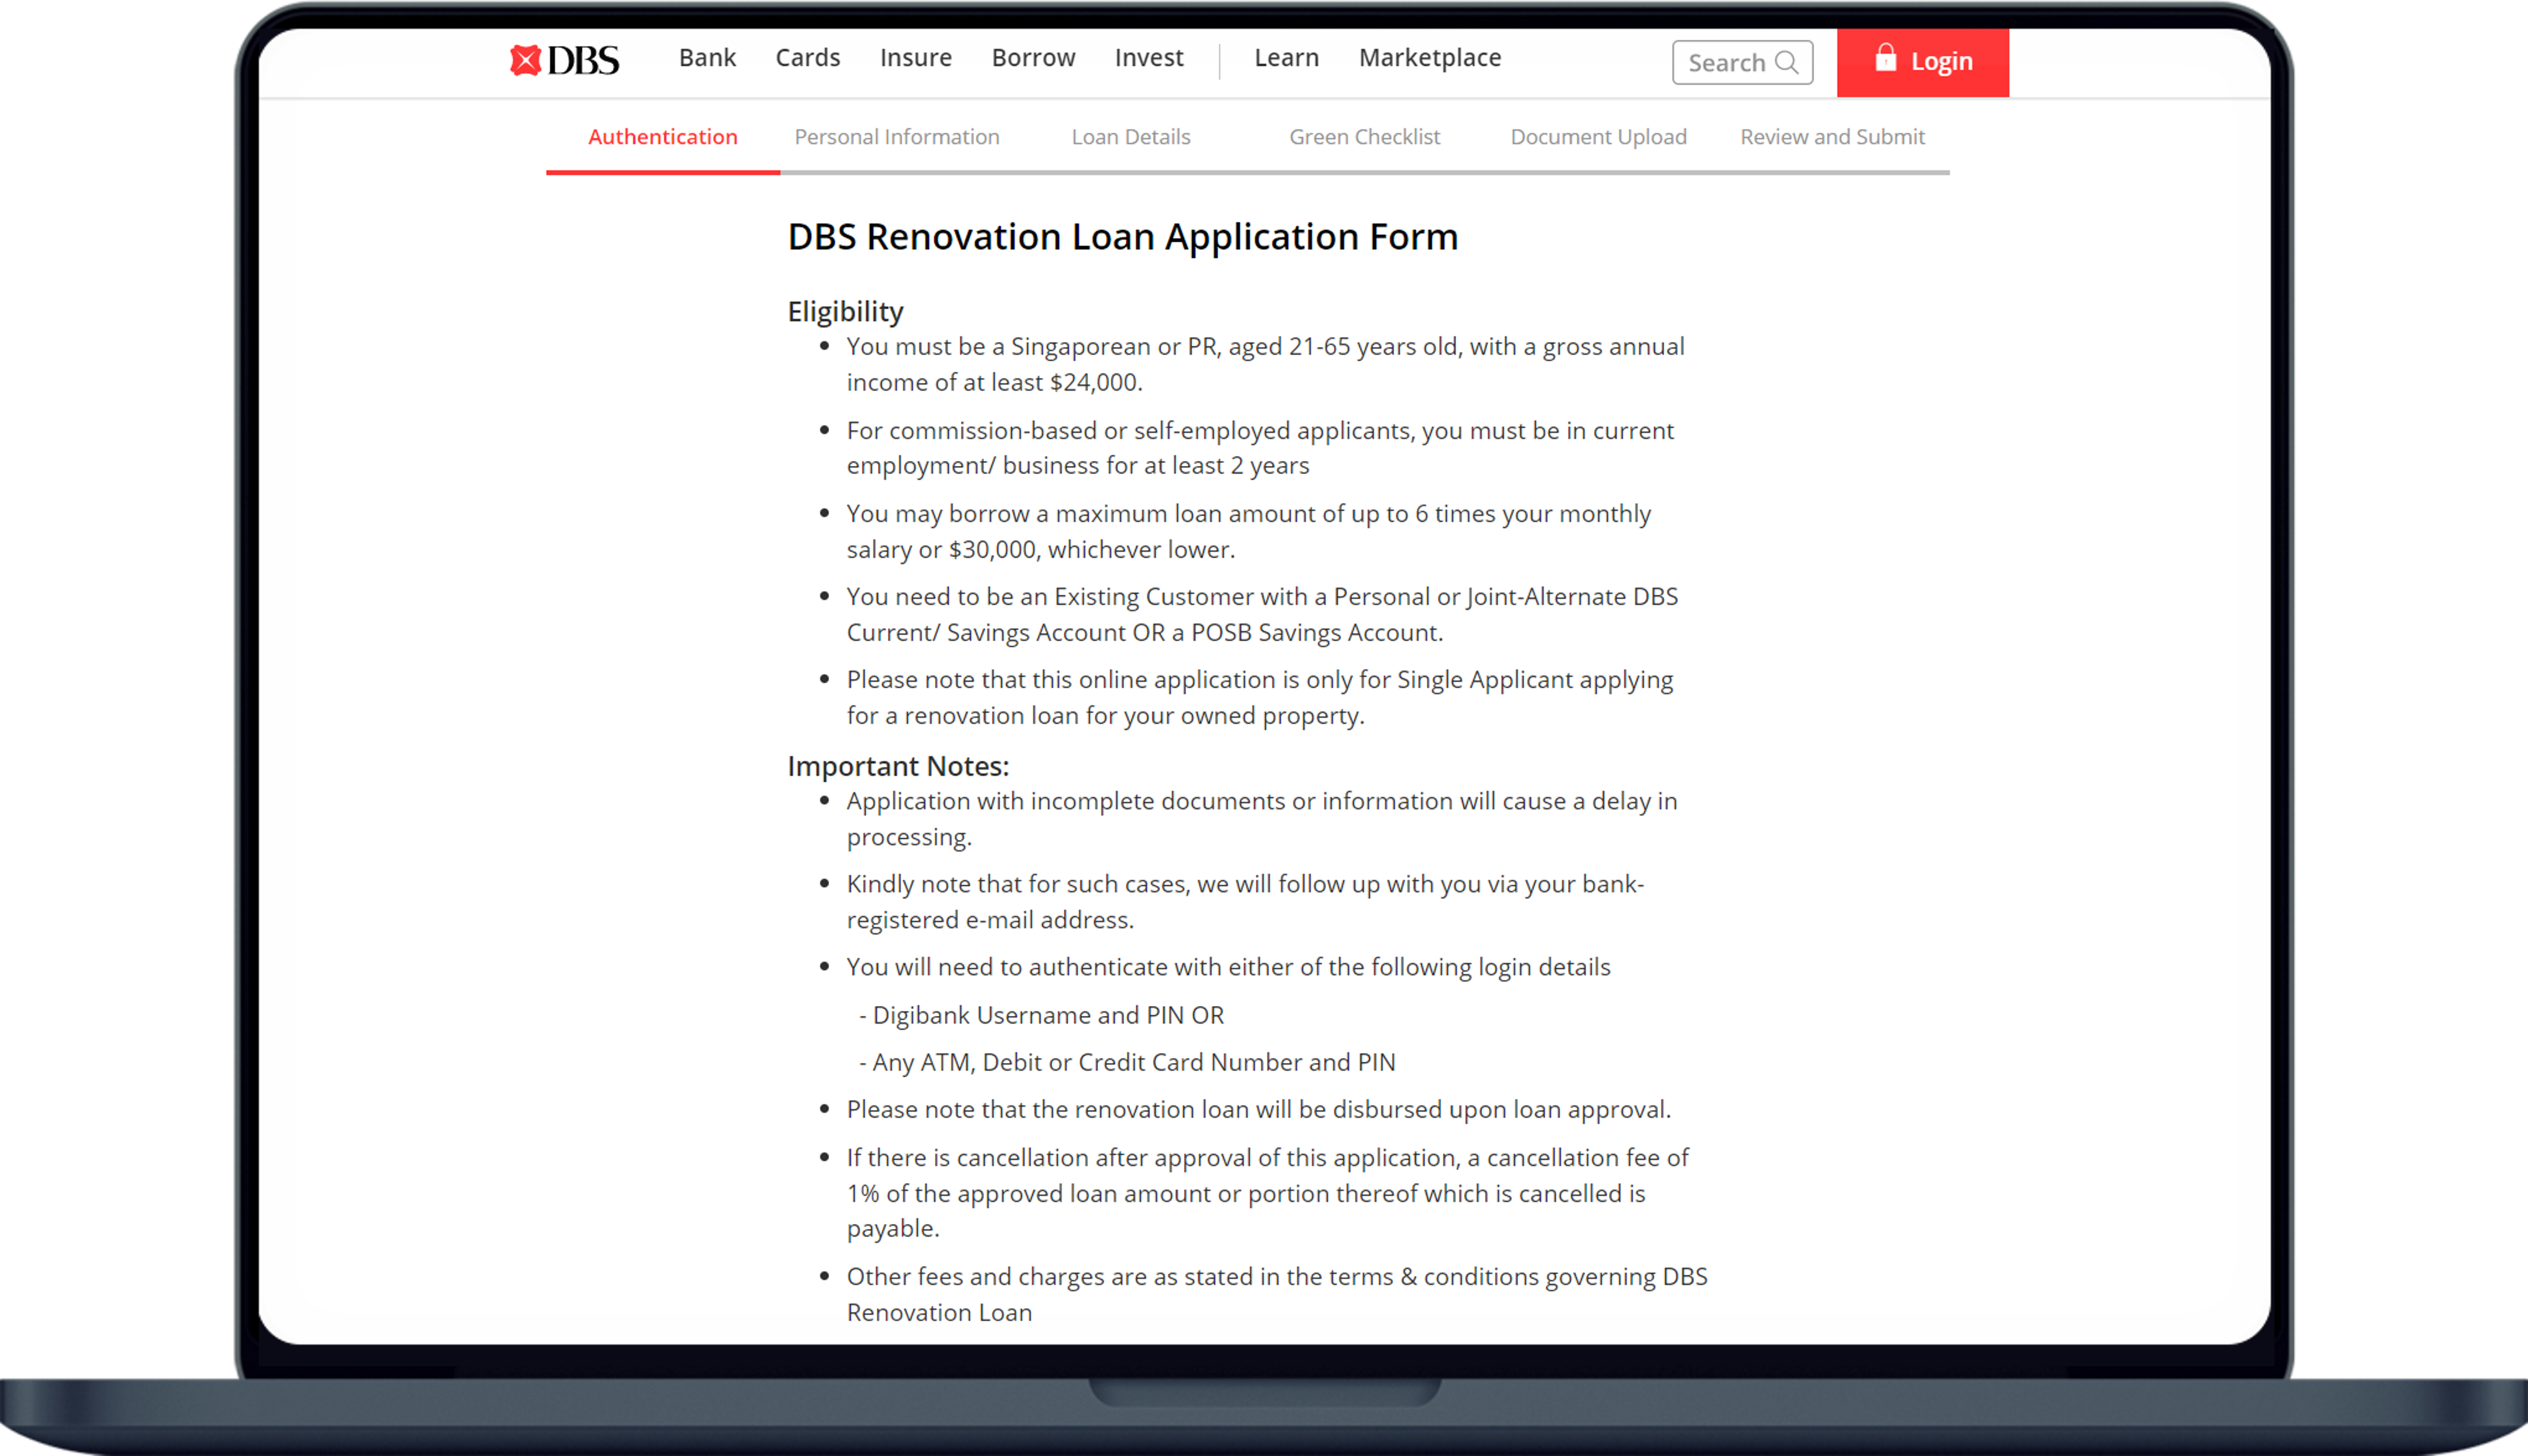Click the form title heading

point(1122,237)
